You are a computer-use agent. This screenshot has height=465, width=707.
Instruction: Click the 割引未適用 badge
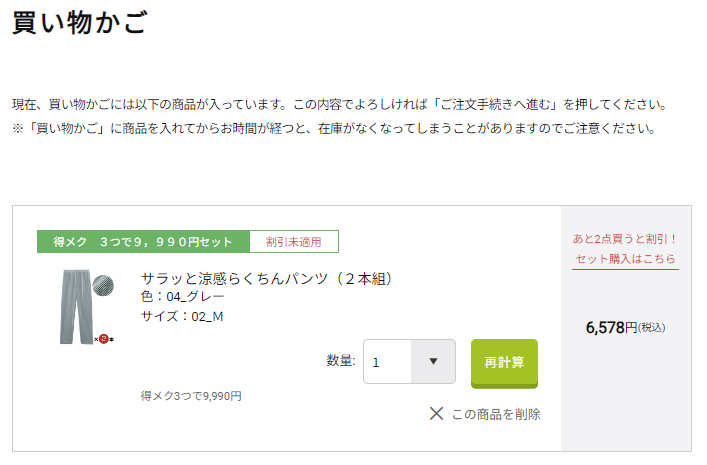[x=294, y=242]
